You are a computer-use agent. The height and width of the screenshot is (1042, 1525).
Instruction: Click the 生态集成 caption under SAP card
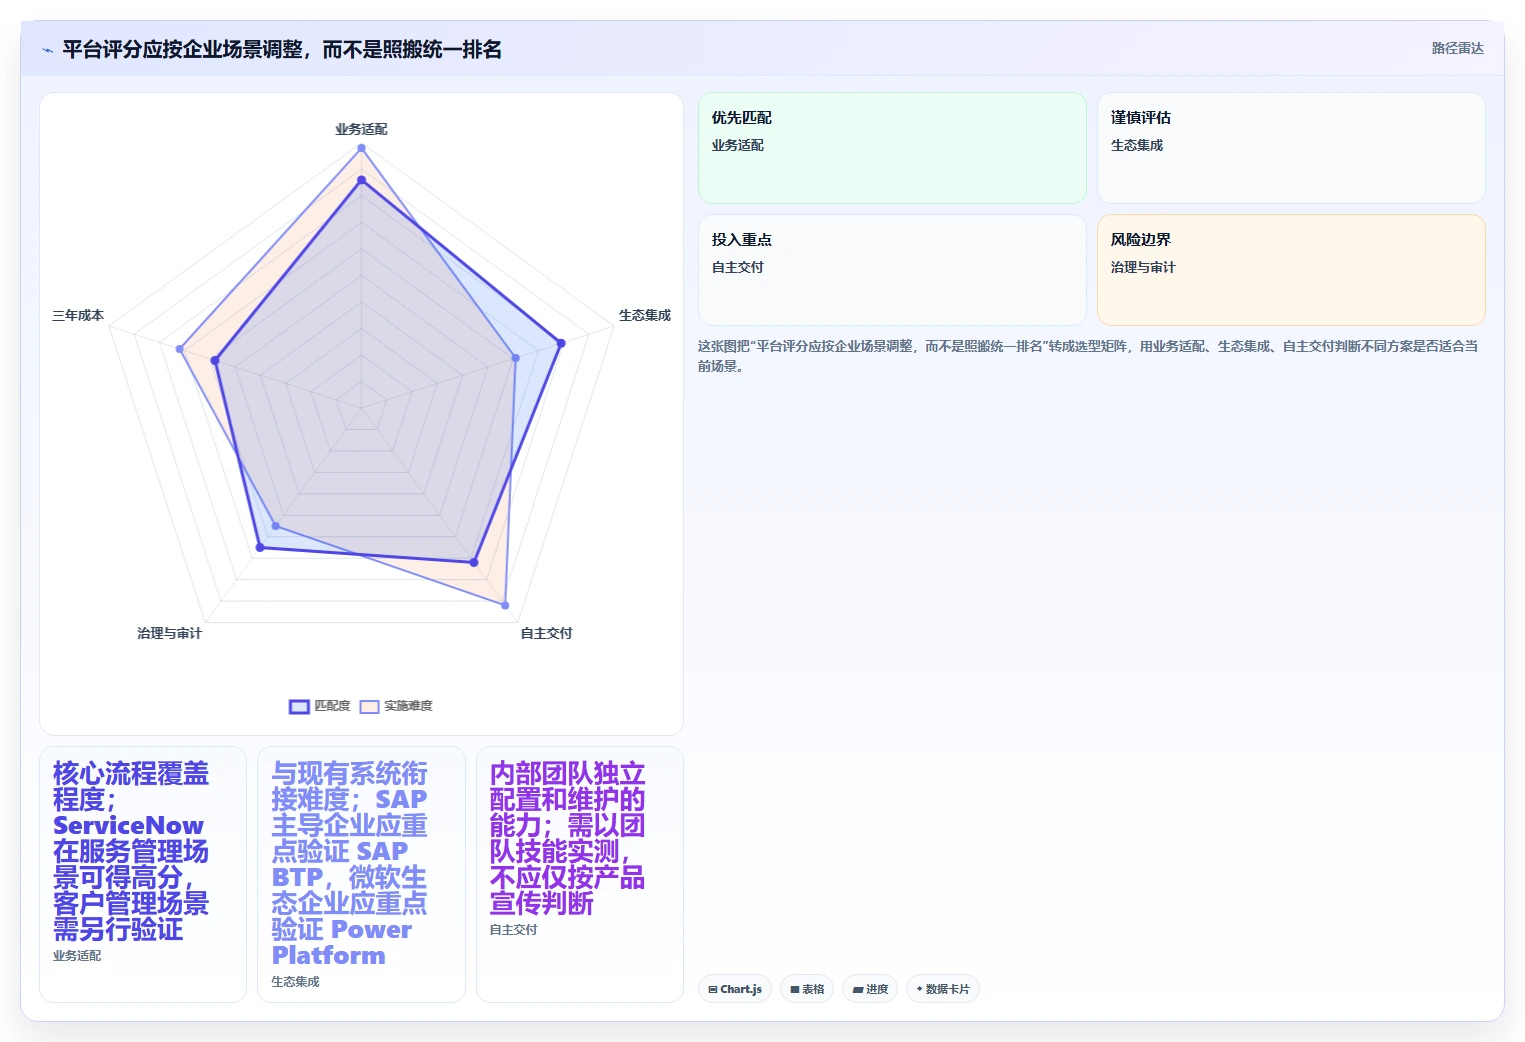tap(295, 982)
